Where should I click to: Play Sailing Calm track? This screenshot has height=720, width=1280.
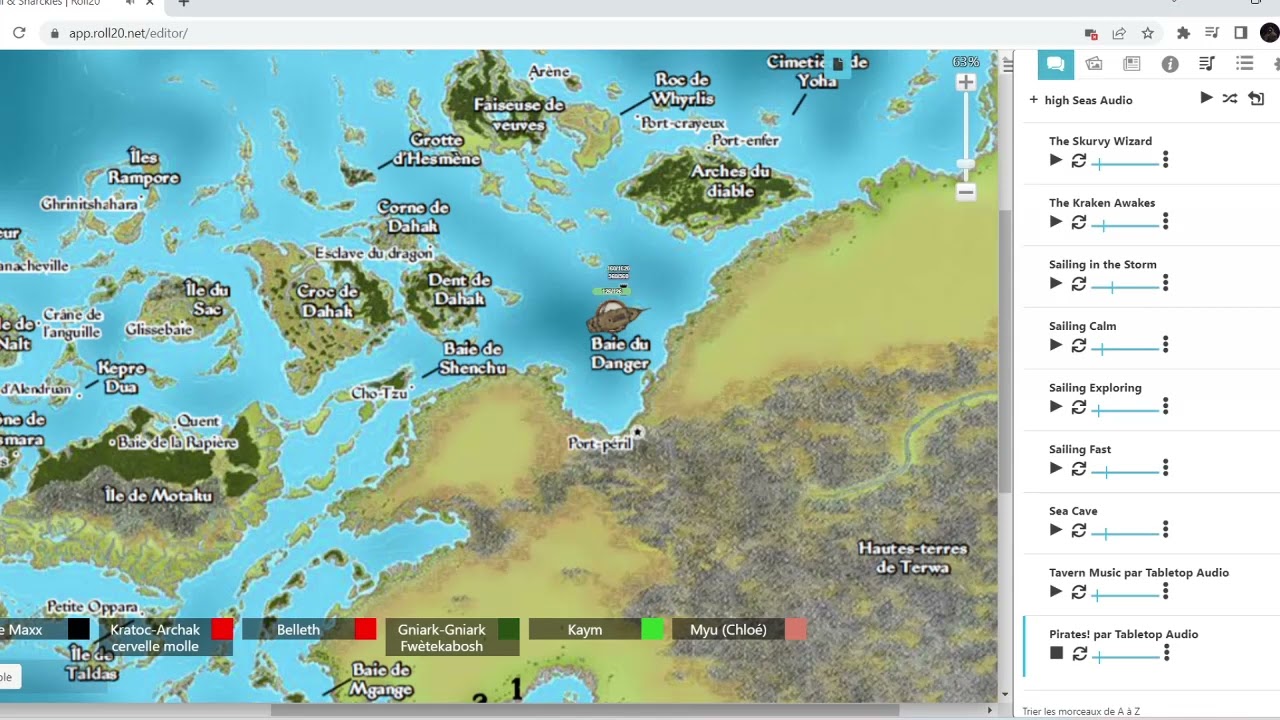point(1056,345)
